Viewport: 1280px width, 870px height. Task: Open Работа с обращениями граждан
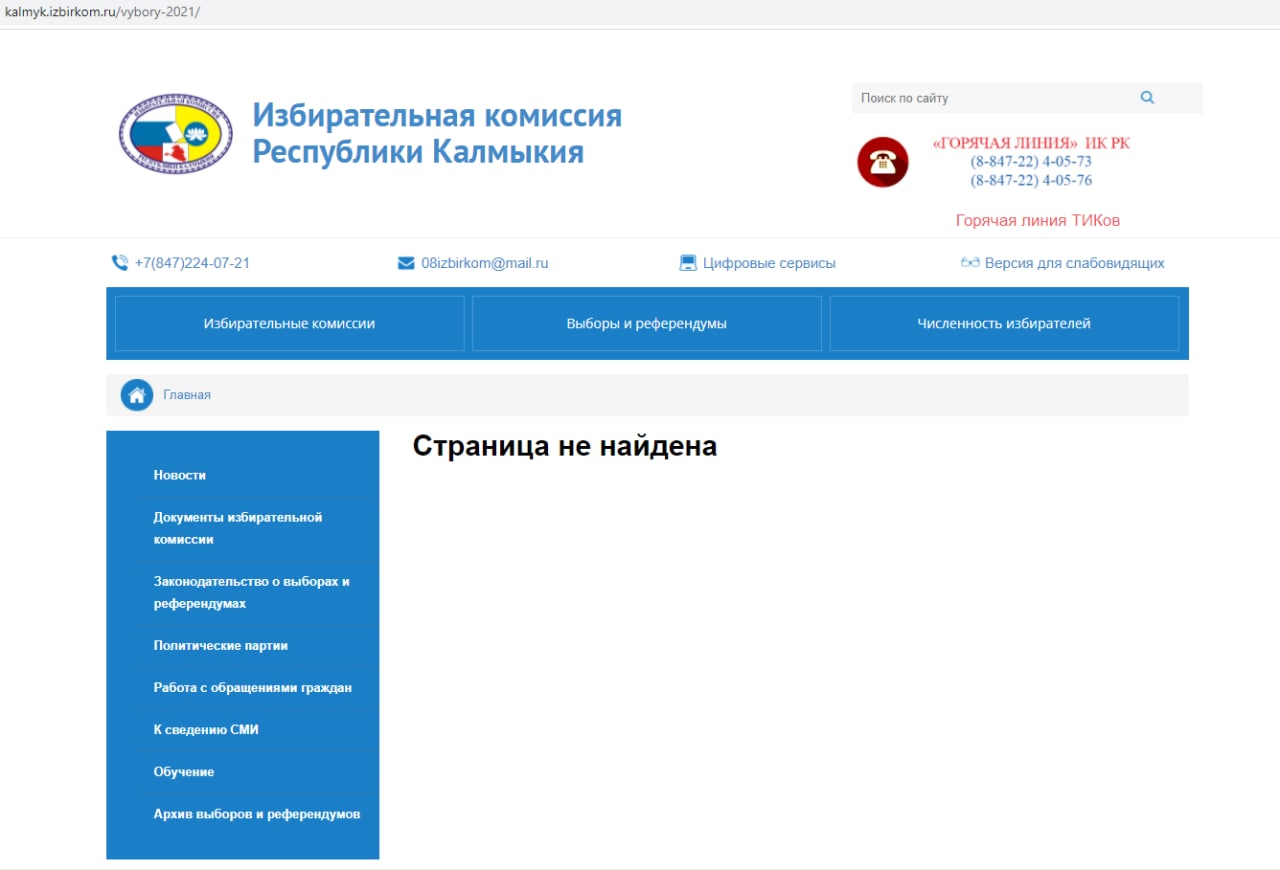coord(253,687)
